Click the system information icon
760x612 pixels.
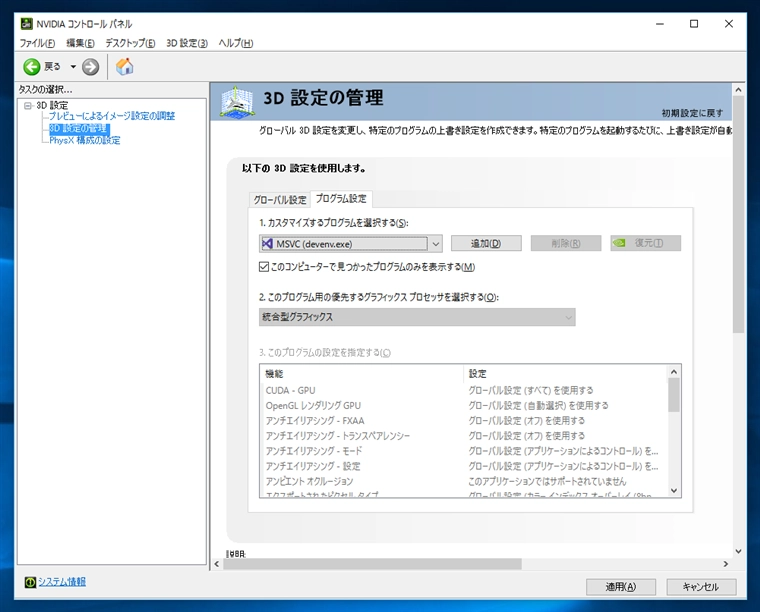[x=30, y=582]
